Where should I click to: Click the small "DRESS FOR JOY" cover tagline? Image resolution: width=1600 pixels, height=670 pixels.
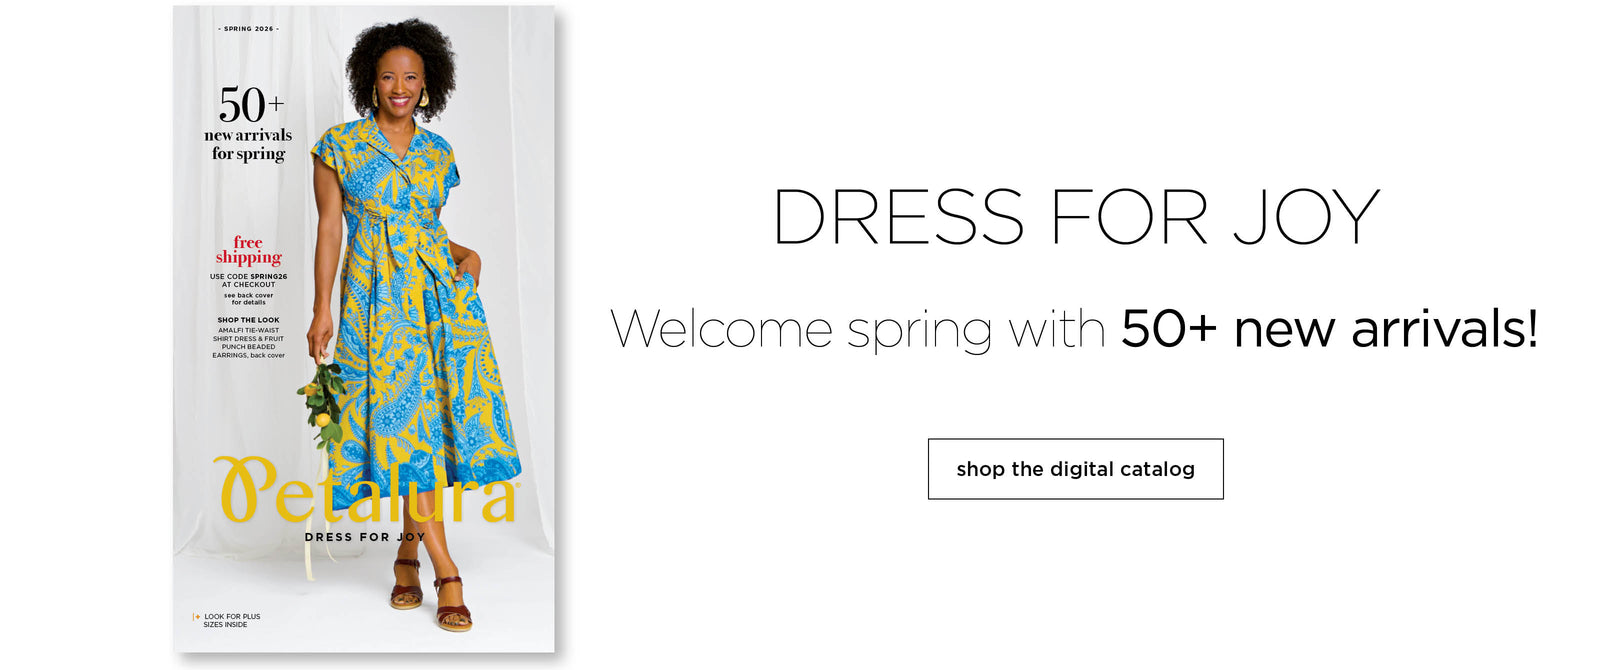tap(364, 537)
